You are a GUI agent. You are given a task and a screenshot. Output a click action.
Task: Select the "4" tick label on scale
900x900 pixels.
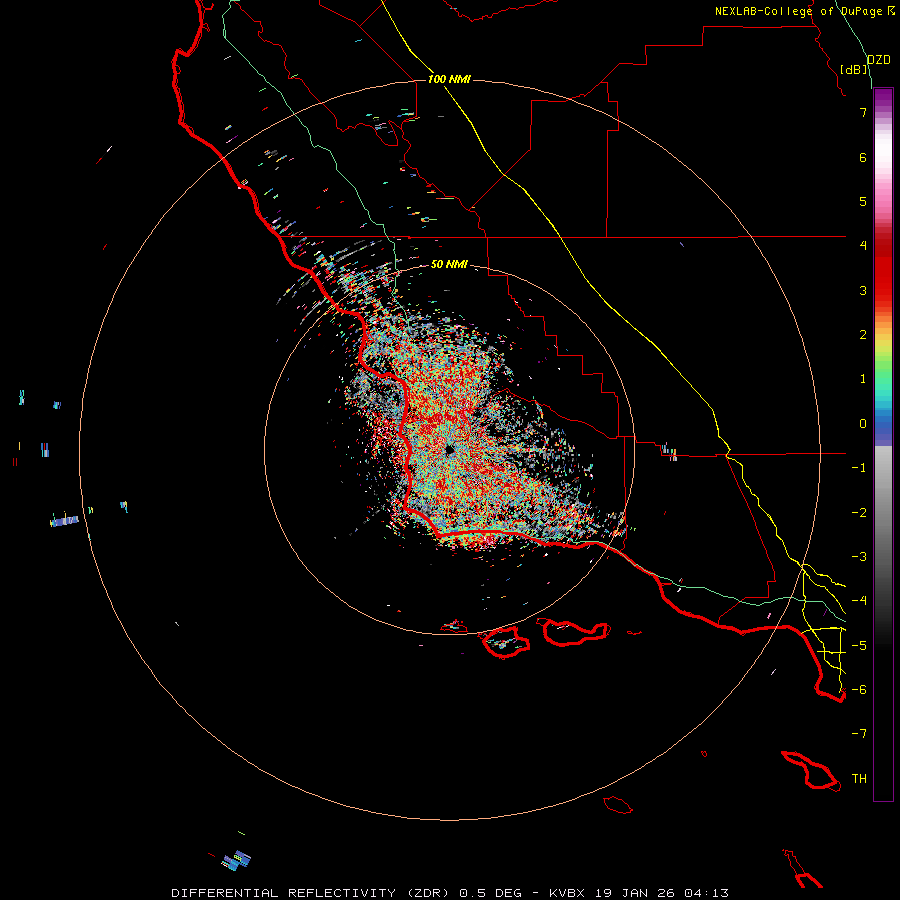pyautogui.click(x=863, y=246)
